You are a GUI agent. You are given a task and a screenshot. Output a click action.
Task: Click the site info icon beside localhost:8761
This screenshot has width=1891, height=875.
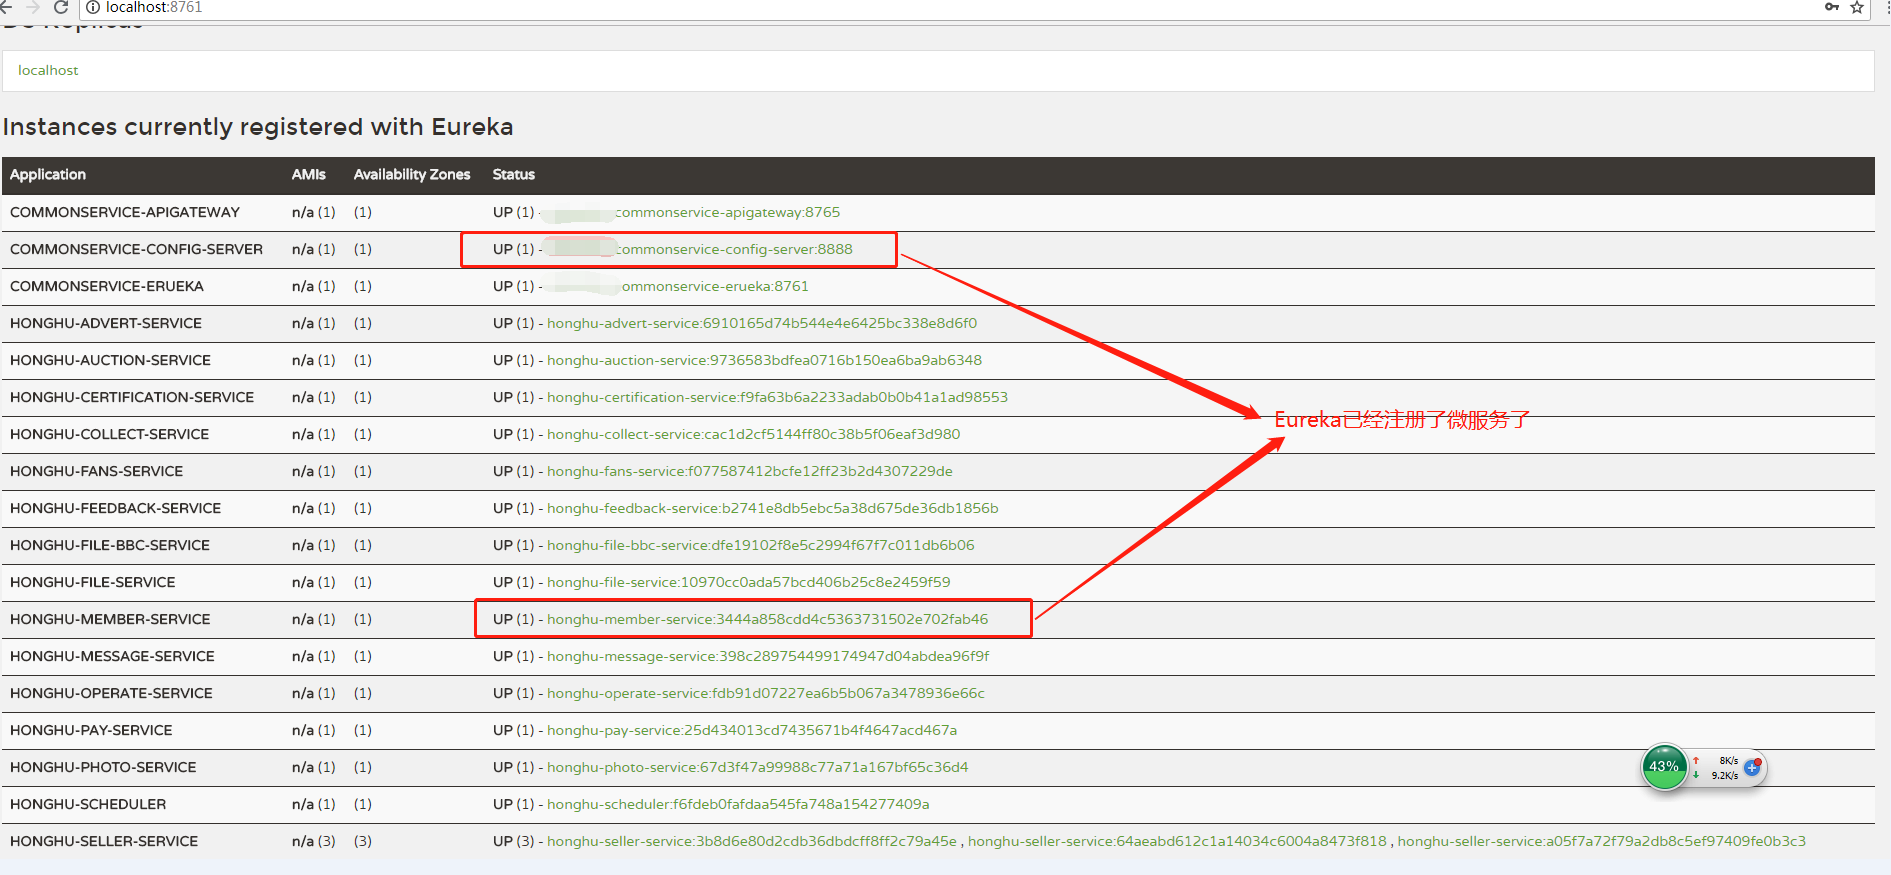[x=93, y=7]
